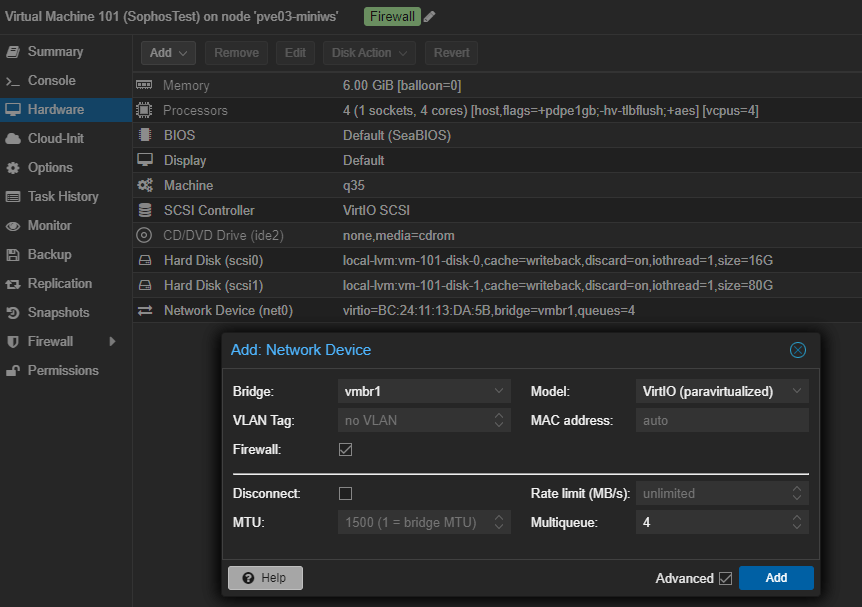Image resolution: width=862 pixels, height=607 pixels.
Task: Click the blue Add button in the dialog
Action: click(776, 578)
